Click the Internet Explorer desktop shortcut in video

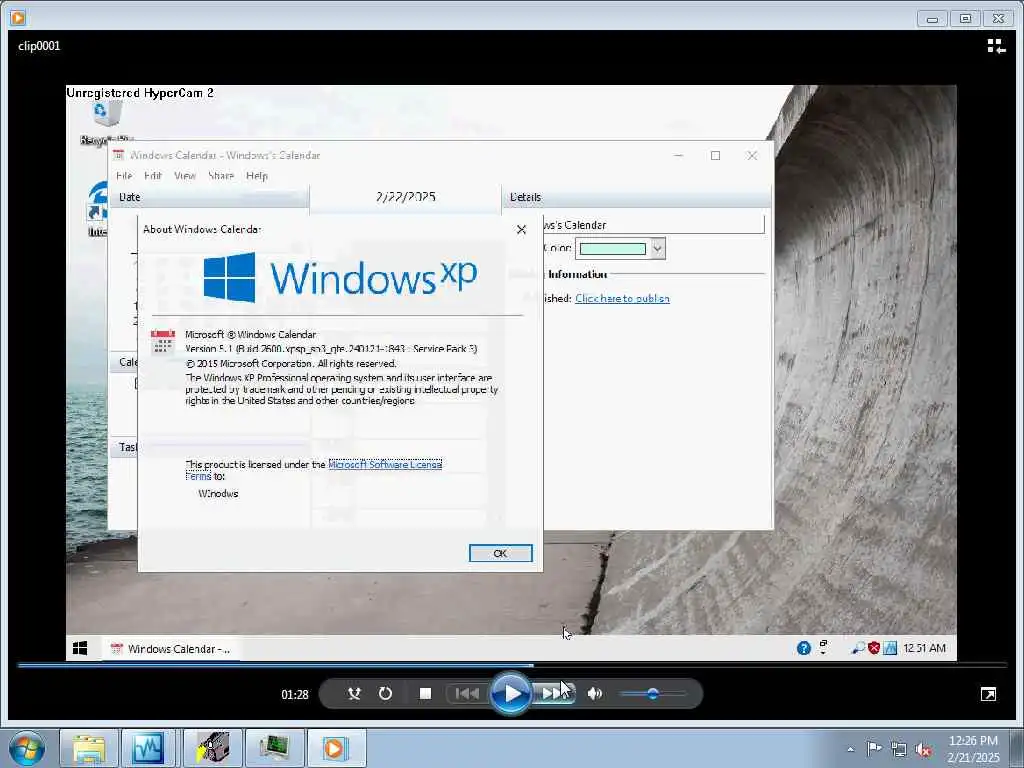[x=98, y=209]
